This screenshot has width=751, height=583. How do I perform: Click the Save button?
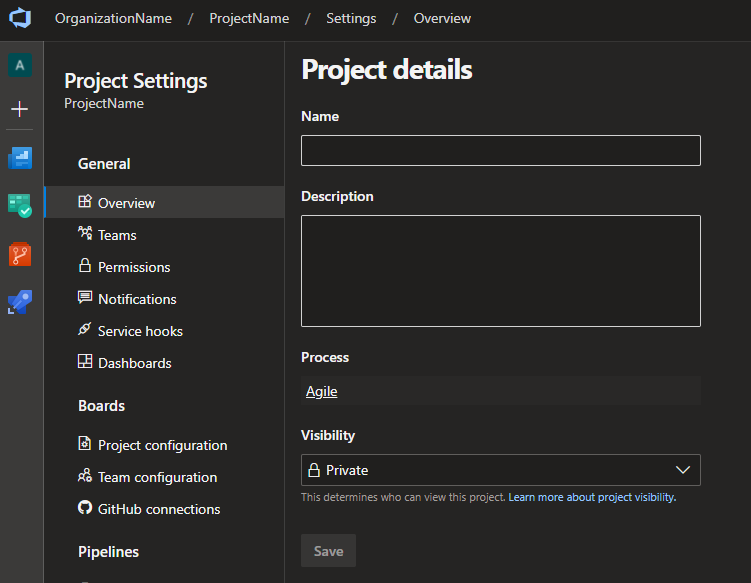(x=328, y=551)
